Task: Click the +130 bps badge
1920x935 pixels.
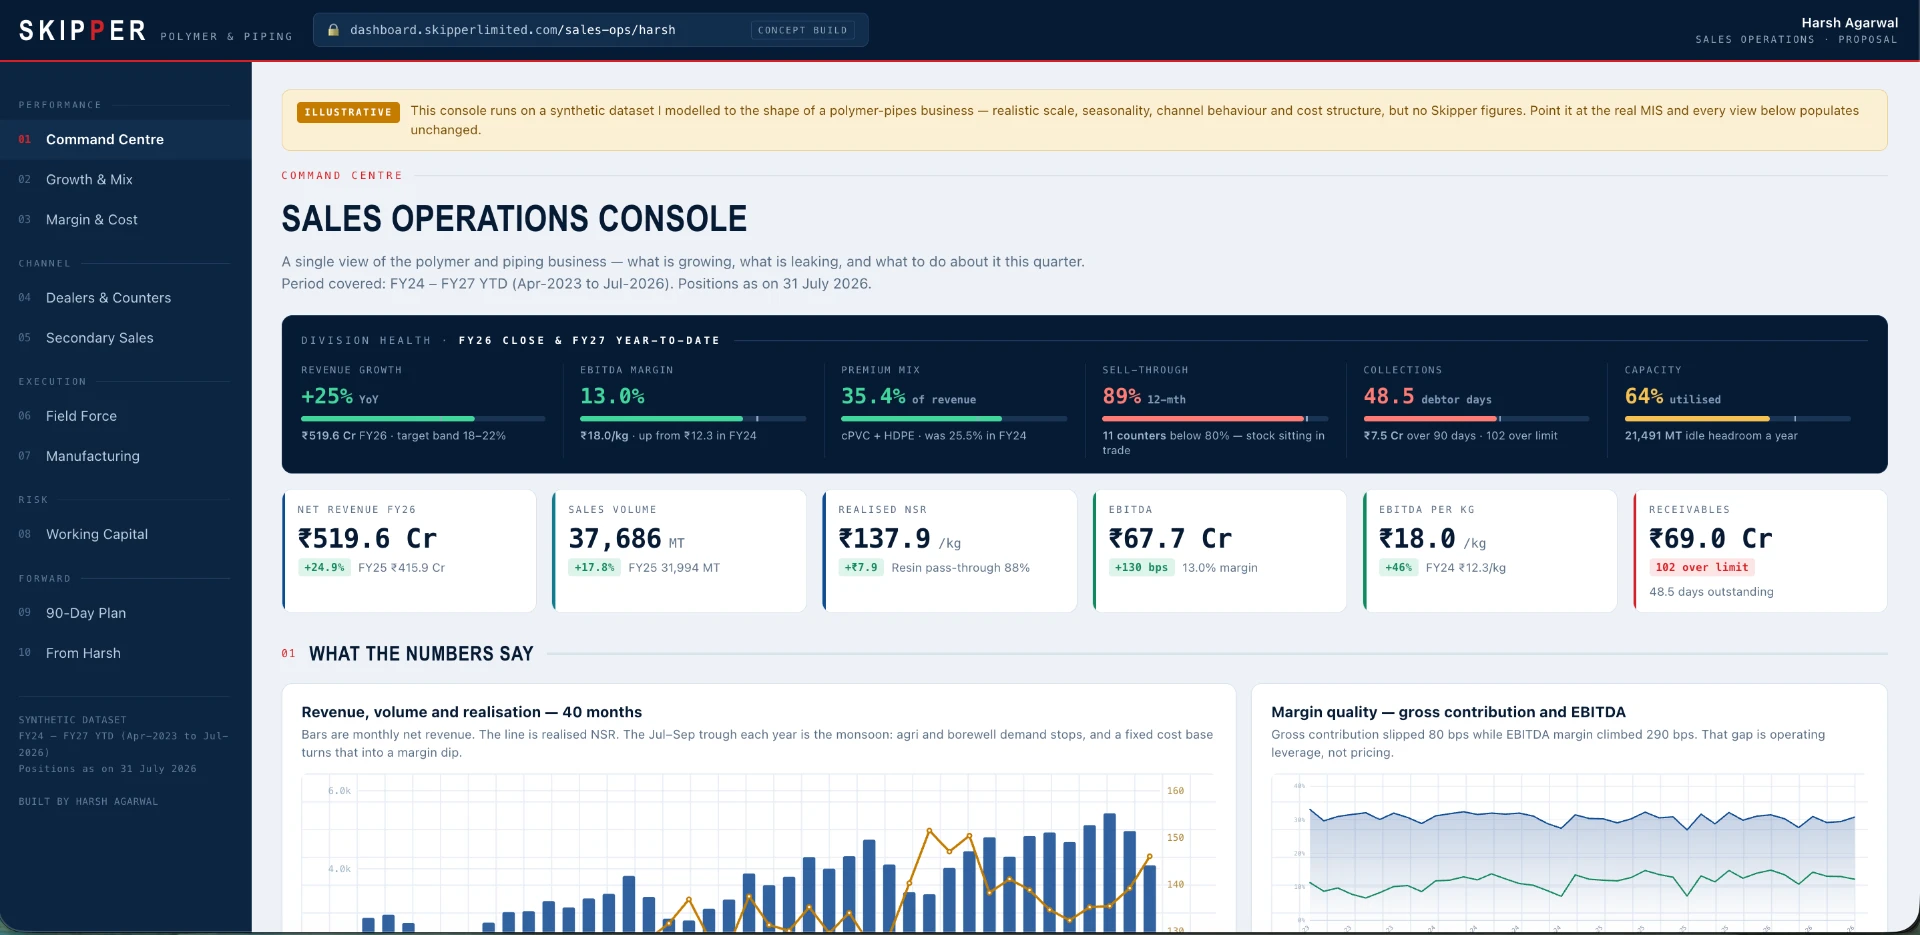Action: click(x=1141, y=567)
